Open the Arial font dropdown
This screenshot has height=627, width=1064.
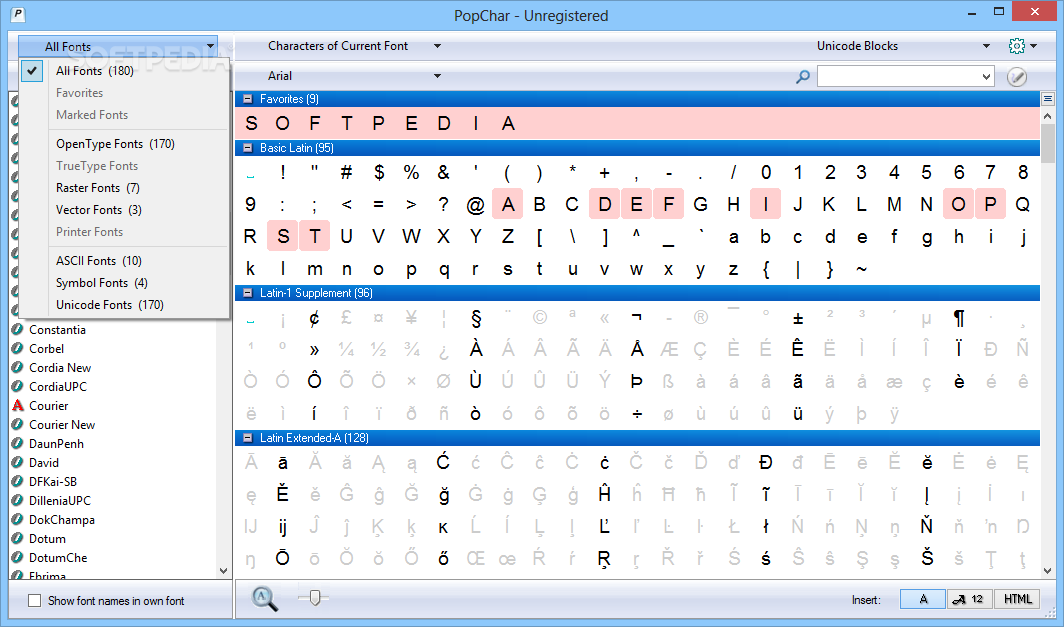coord(354,76)
